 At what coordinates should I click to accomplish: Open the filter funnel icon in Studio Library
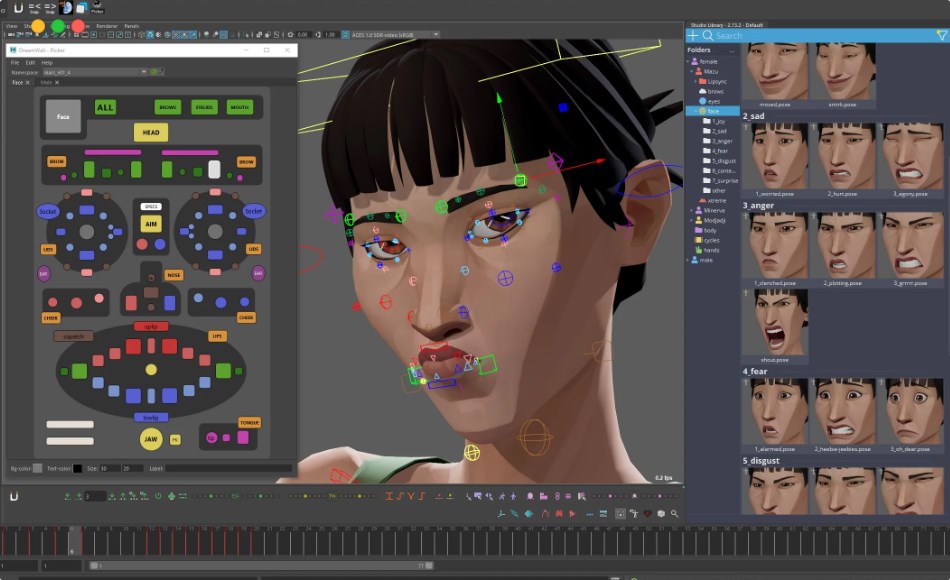pos(940,35)
